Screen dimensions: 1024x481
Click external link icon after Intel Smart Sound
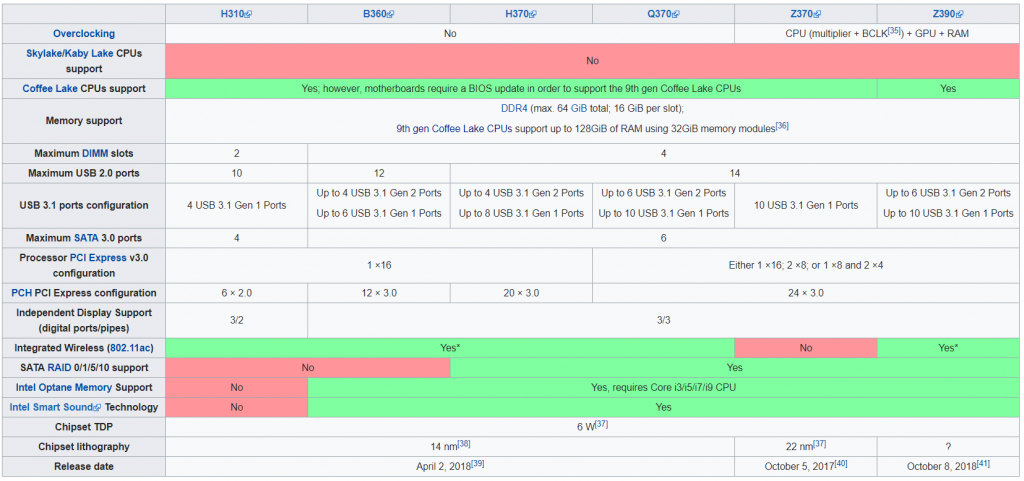[97, 408]
